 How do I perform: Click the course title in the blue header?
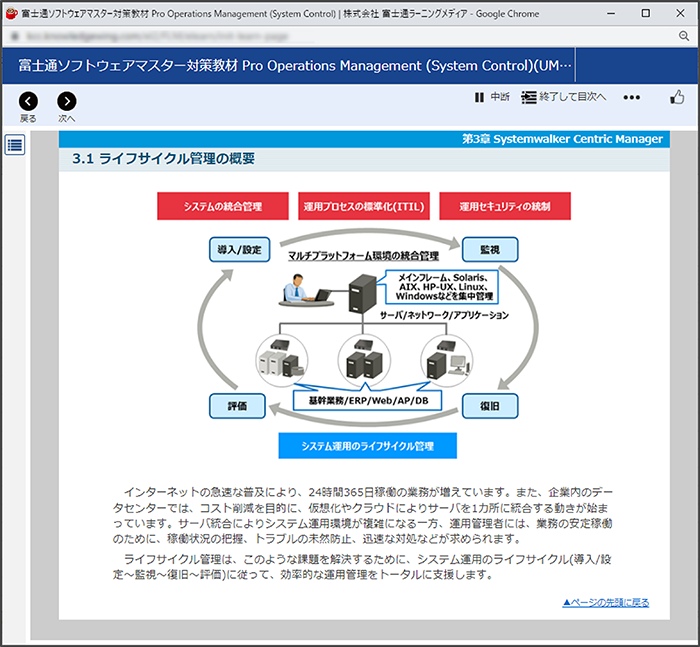tap(295, 66)
